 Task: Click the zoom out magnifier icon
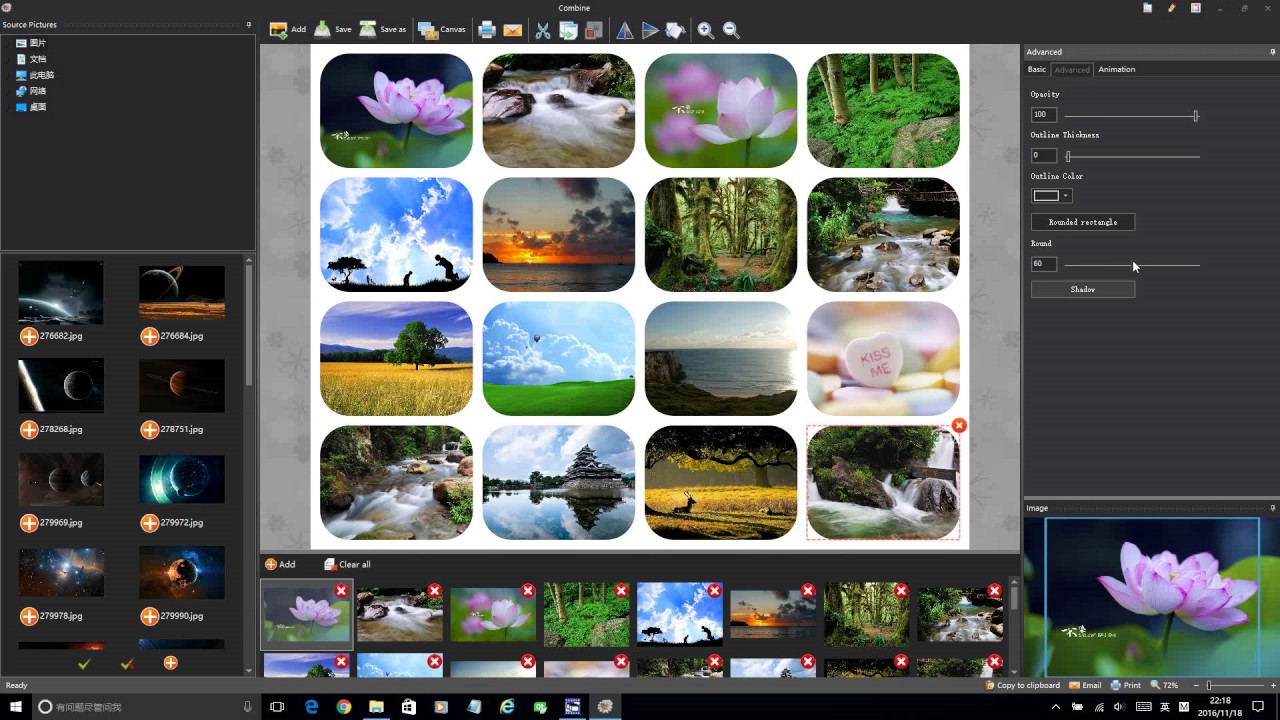(731, 30)
